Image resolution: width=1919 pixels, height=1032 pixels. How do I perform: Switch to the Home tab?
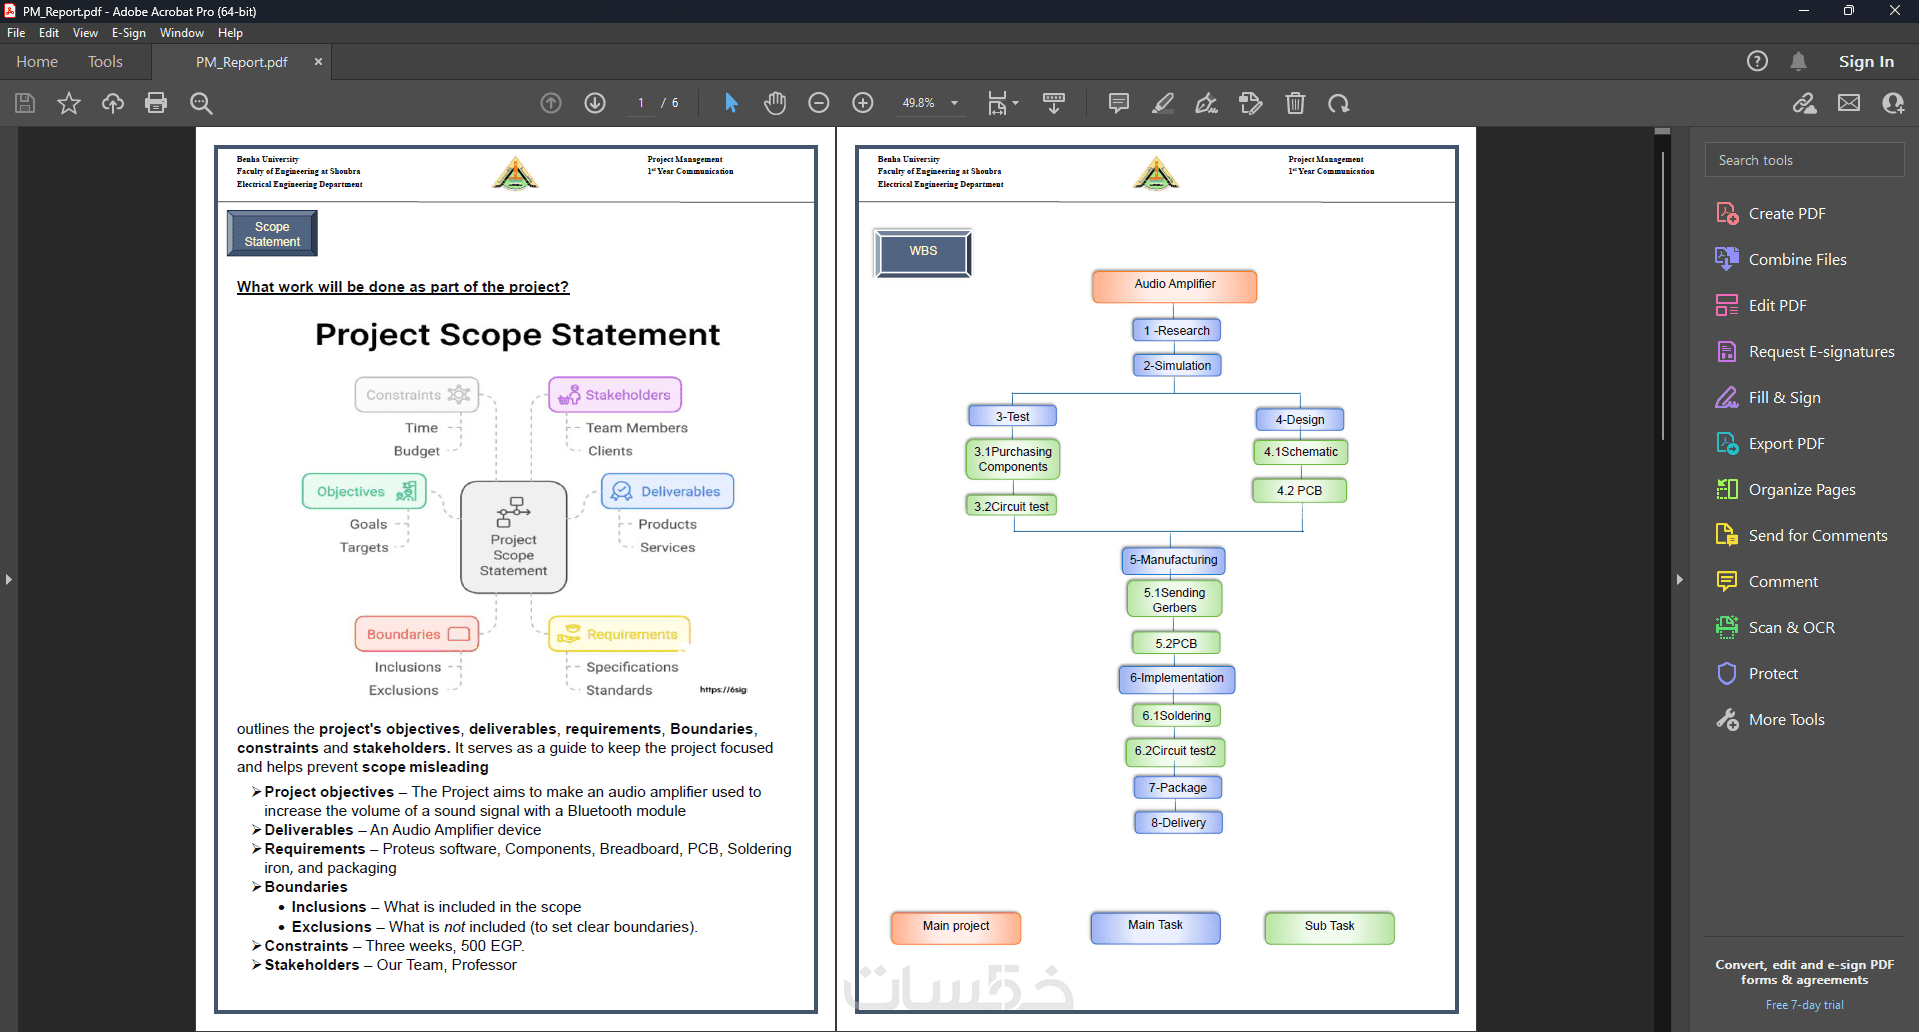(x=37, y=62)
